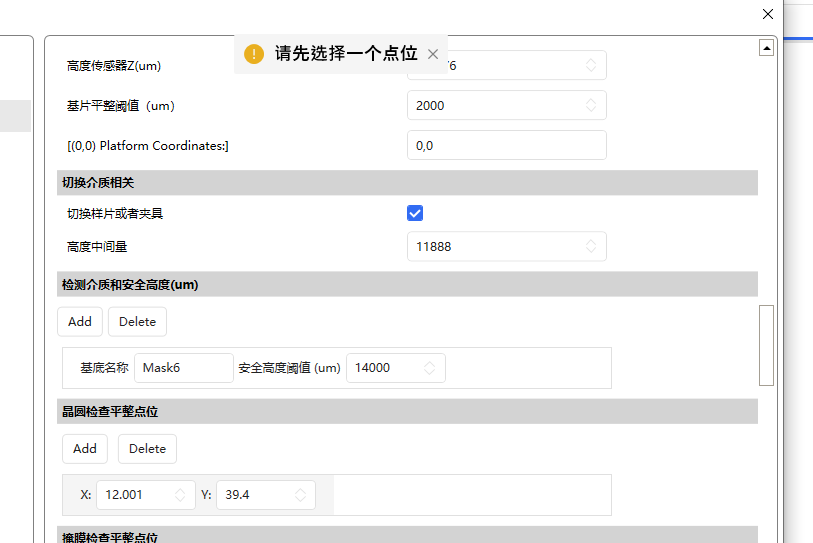
Task: Click stepper arrows of 高度传感器Z field
Action: click(x=591, y=65)
